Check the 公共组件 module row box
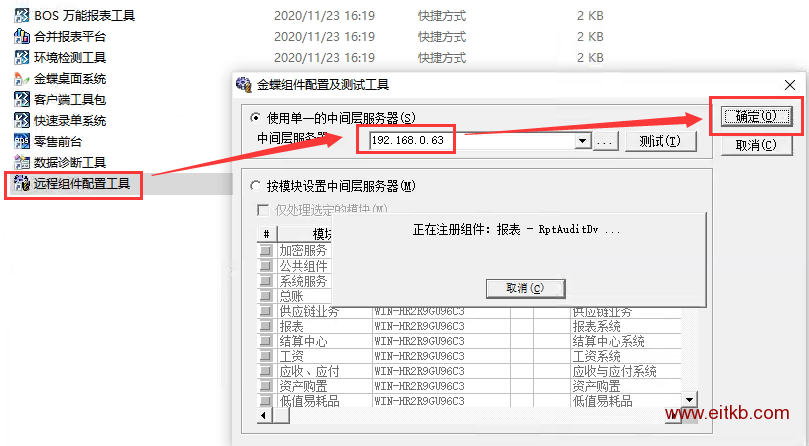The width and height of the screenshot is (809, 446). 265,266
